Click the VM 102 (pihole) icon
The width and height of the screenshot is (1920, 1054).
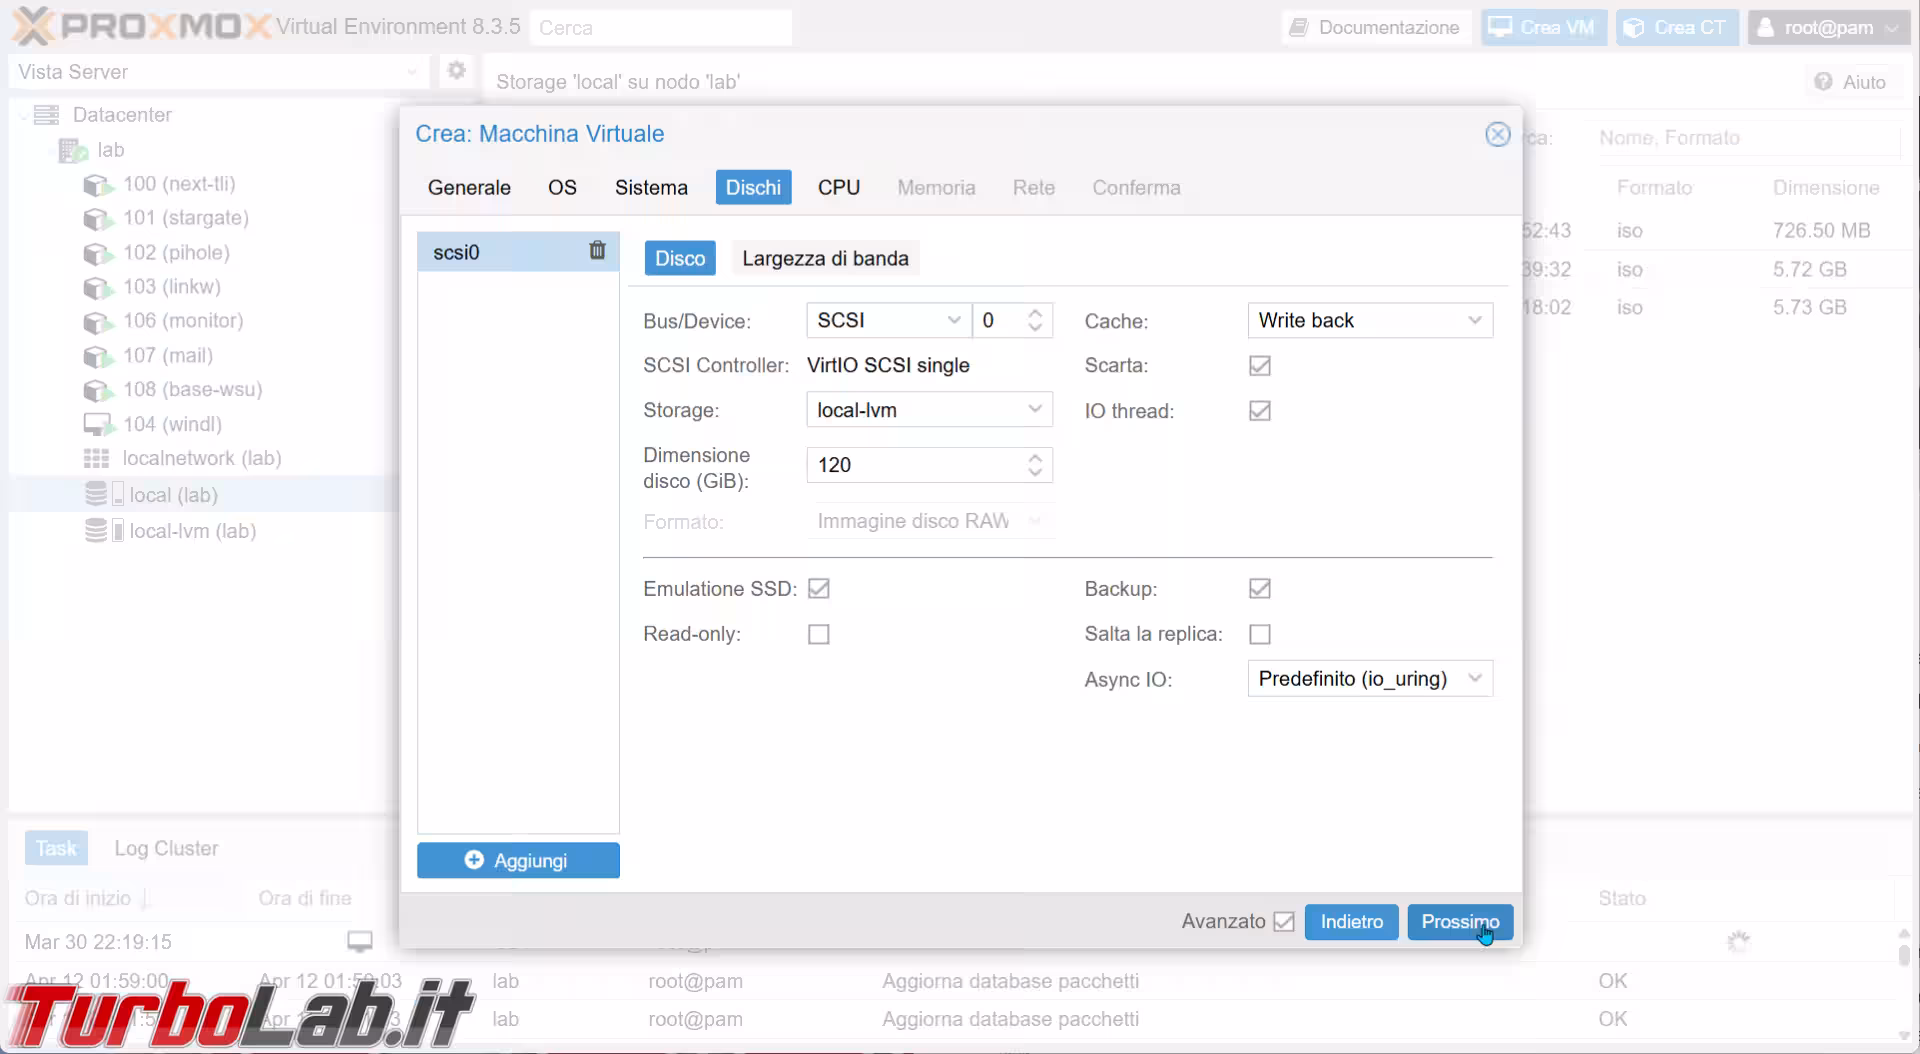pyautogui.click(x=96, y=254)
